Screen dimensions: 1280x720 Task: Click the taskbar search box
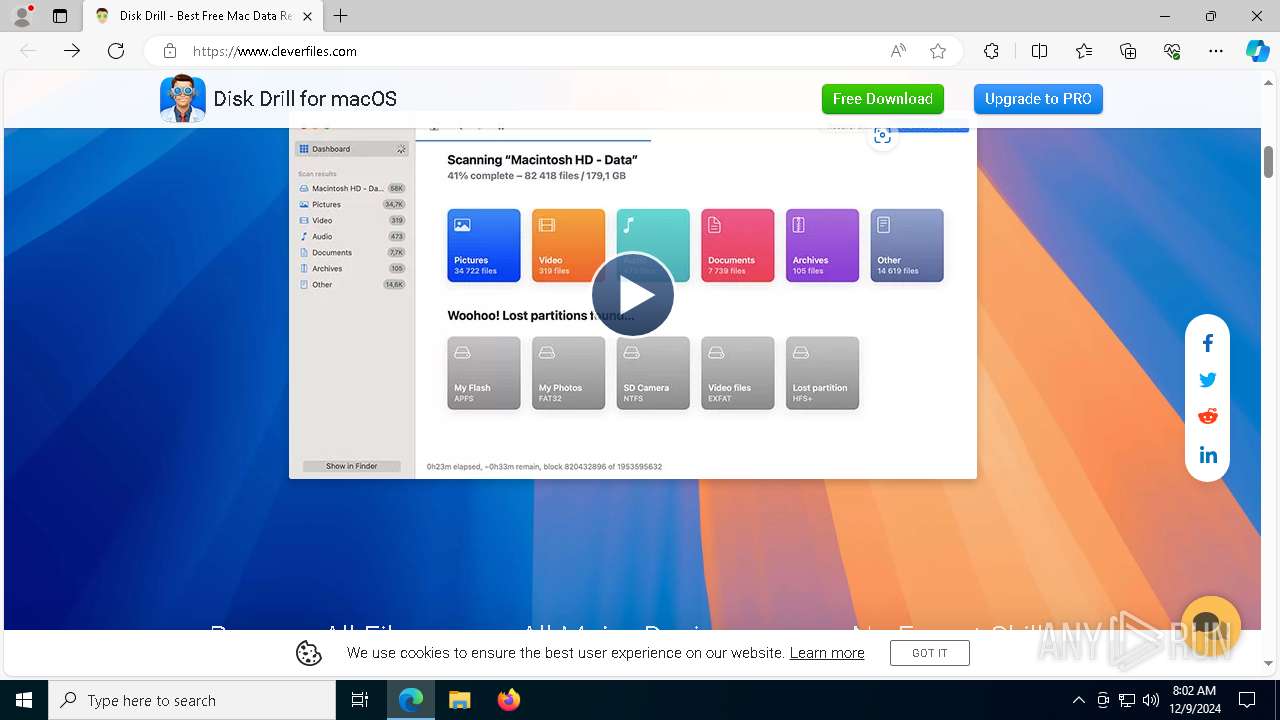[192, 700]
